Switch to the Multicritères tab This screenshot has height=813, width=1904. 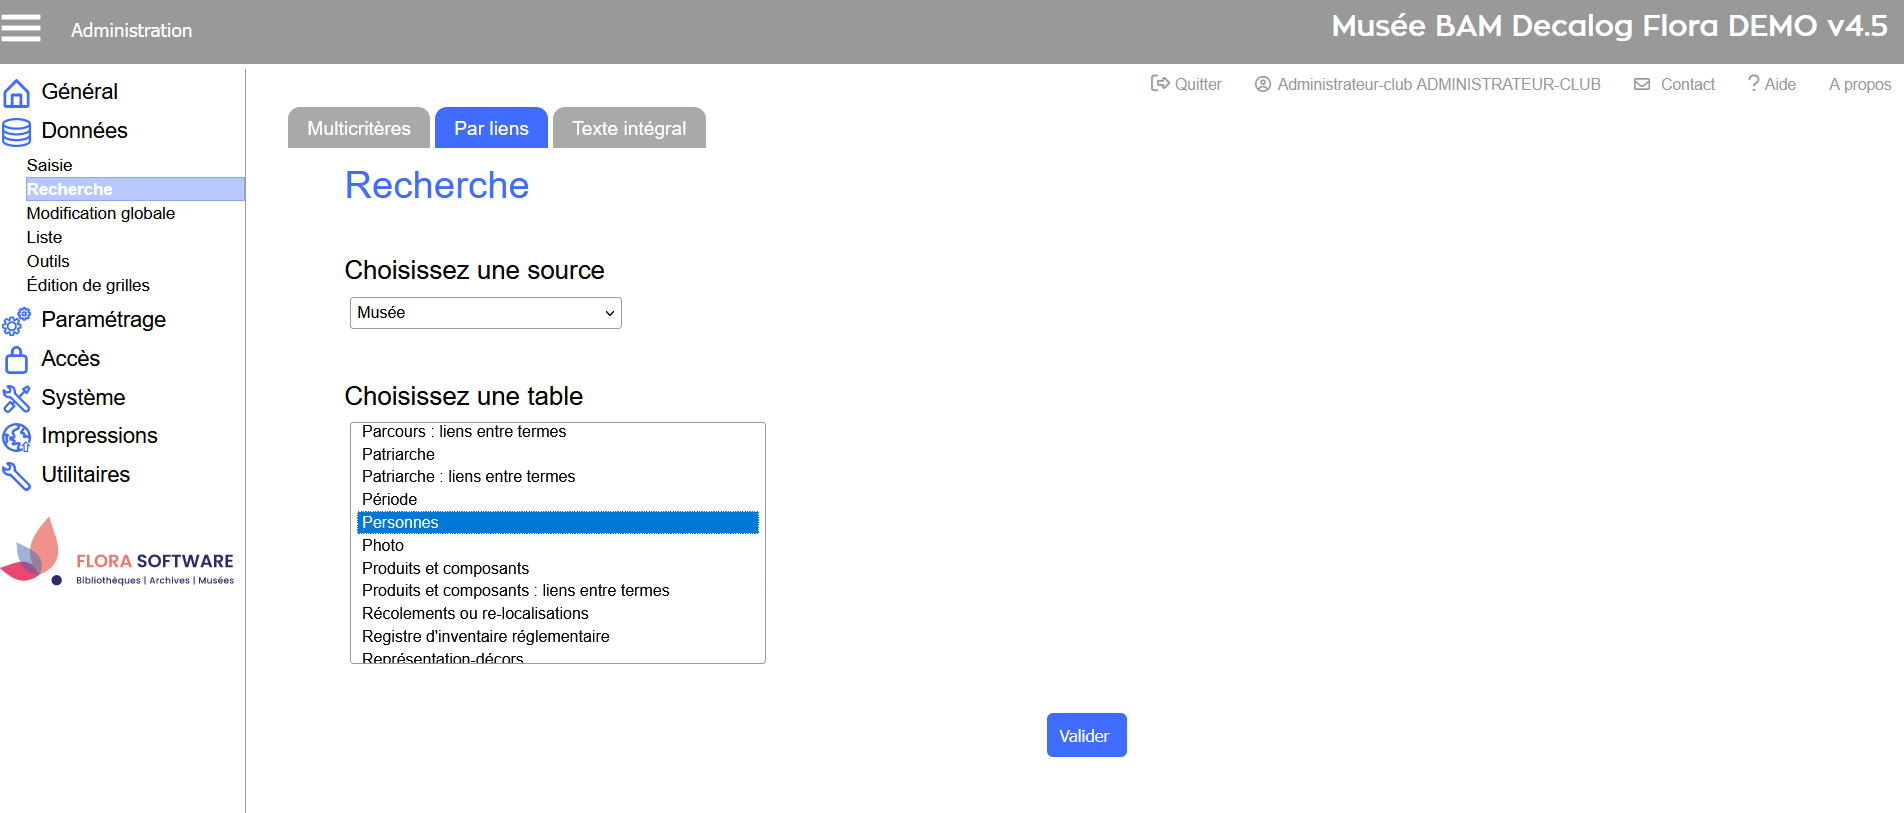(x=358, y=129)
